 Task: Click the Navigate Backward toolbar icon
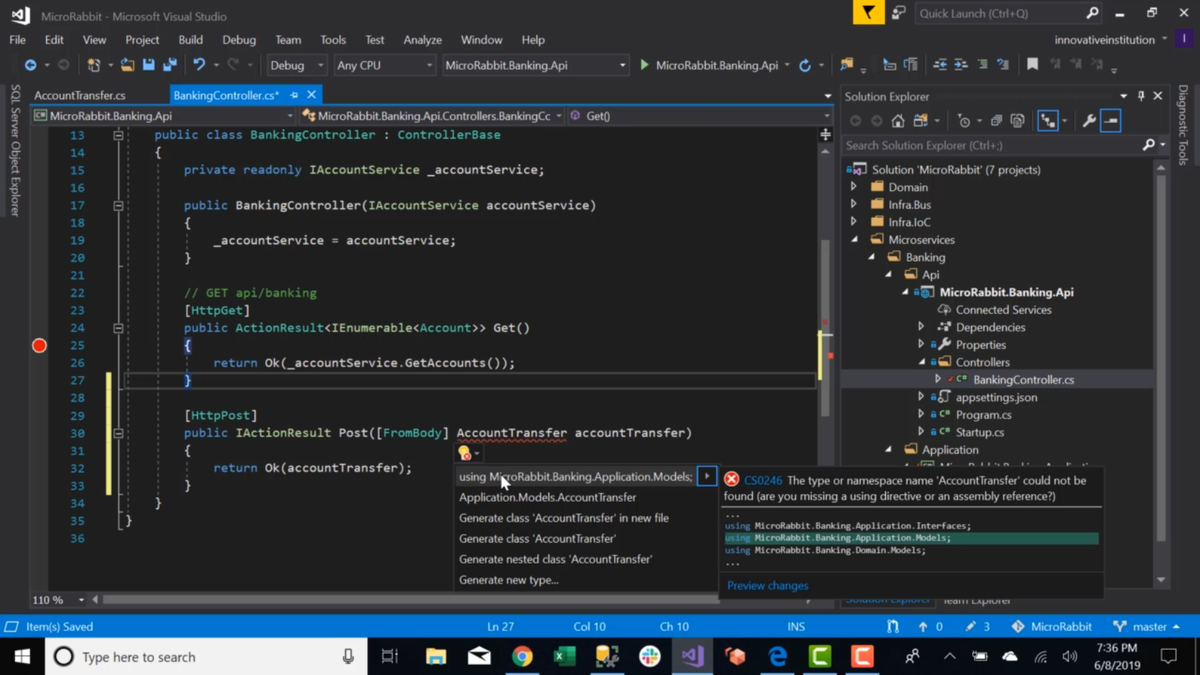[x=30, y=65]
